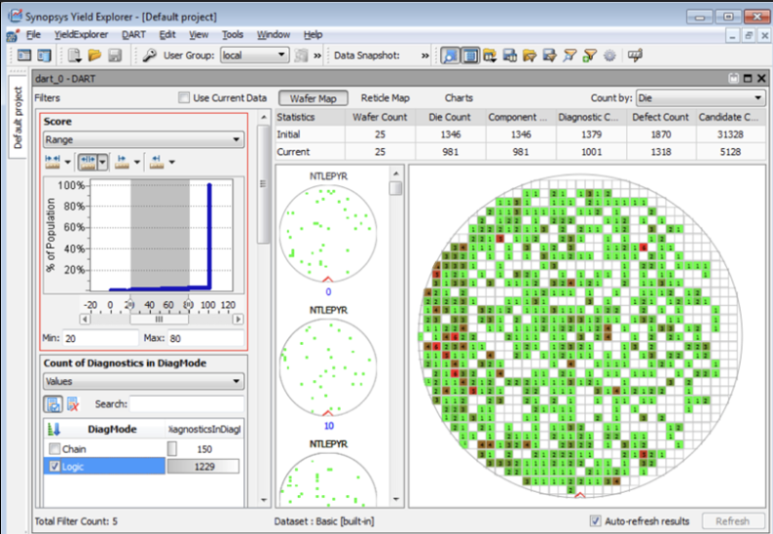
Task: Select the first NTLEPYR wafer thumbnail labeled 0
Action: pos(328,234)
